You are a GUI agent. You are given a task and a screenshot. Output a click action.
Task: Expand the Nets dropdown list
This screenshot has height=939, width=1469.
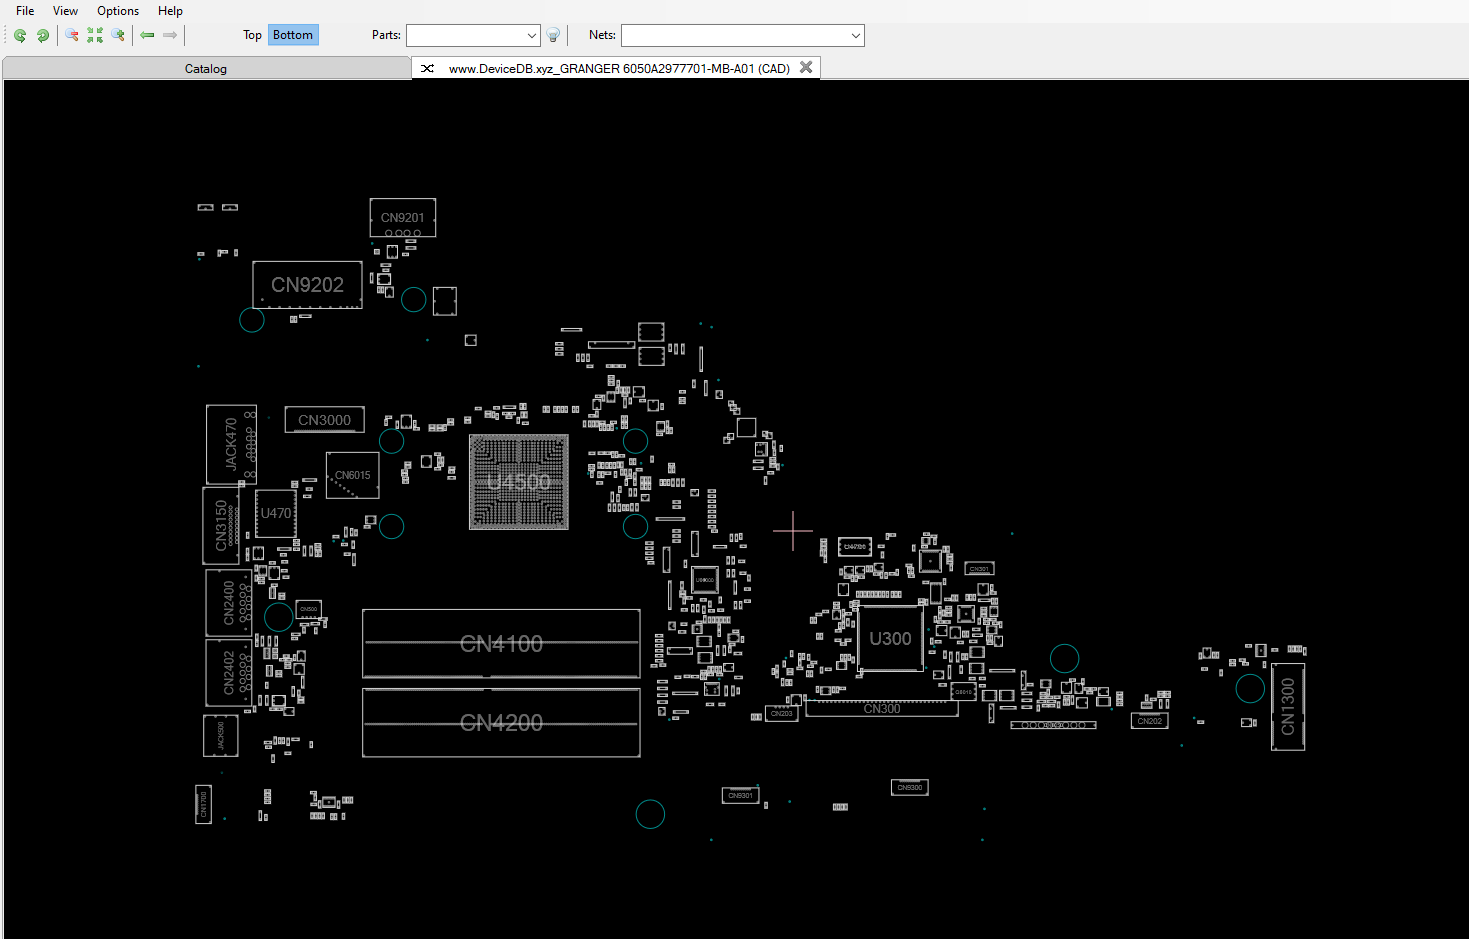pyautogui.click(x=855, y=36)
